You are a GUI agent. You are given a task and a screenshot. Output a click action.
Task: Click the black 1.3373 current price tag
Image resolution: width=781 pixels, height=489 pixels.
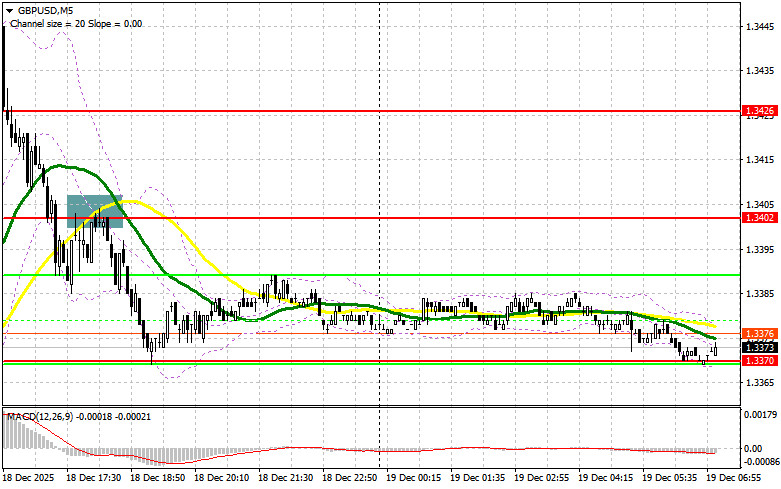pyautogui.click(x=756, y=346)
